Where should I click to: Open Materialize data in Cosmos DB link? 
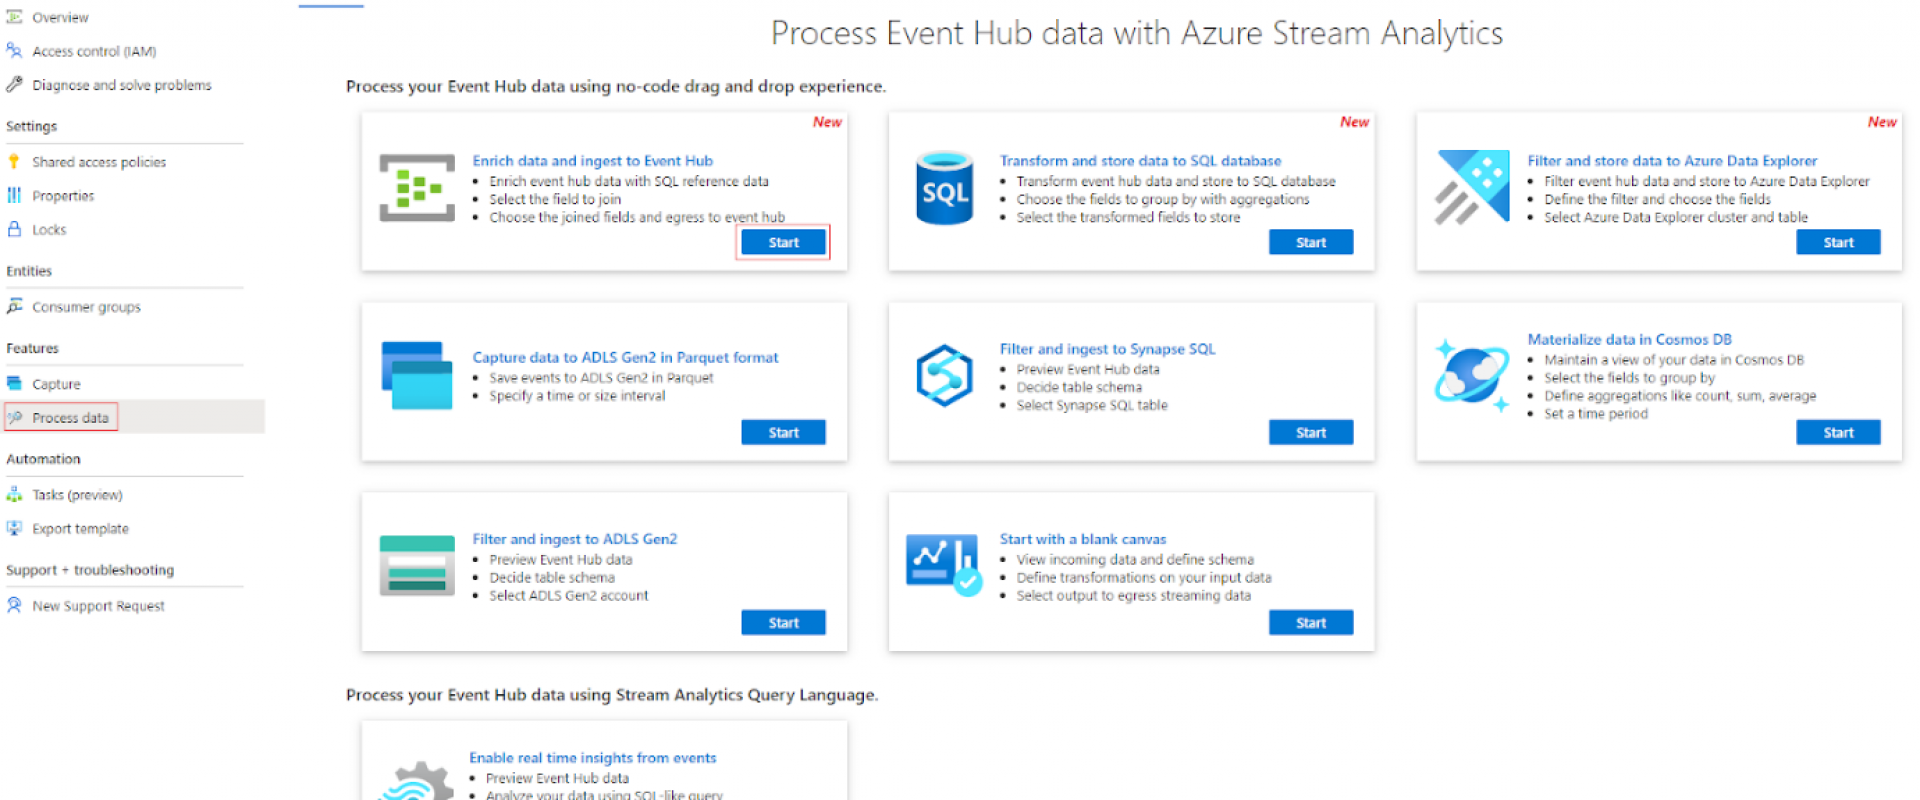(x=1629, y=340)
